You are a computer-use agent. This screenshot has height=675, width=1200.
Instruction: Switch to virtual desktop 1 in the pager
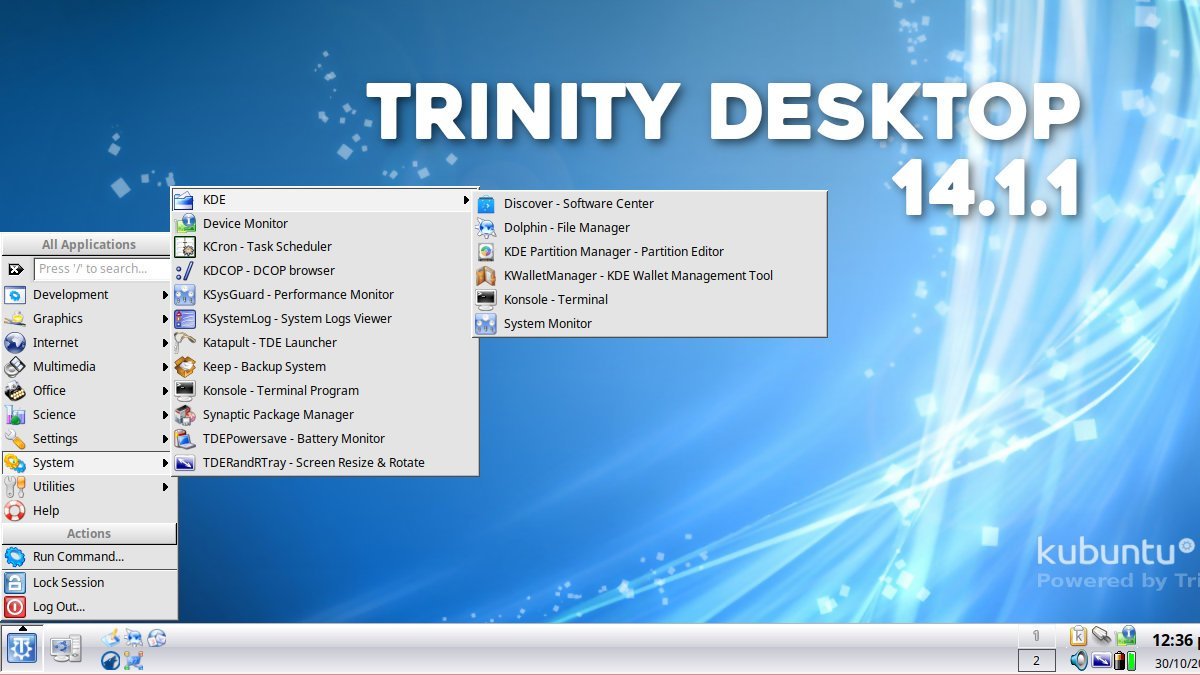(1037, 635)
